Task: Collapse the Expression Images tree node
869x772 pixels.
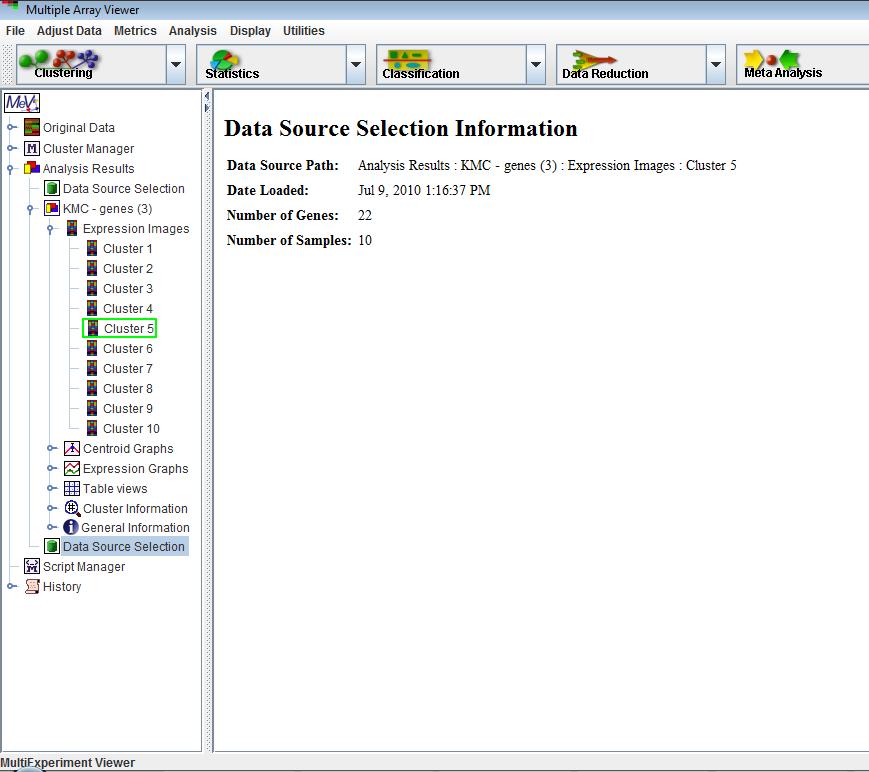Action: click(x=51, y=229)
